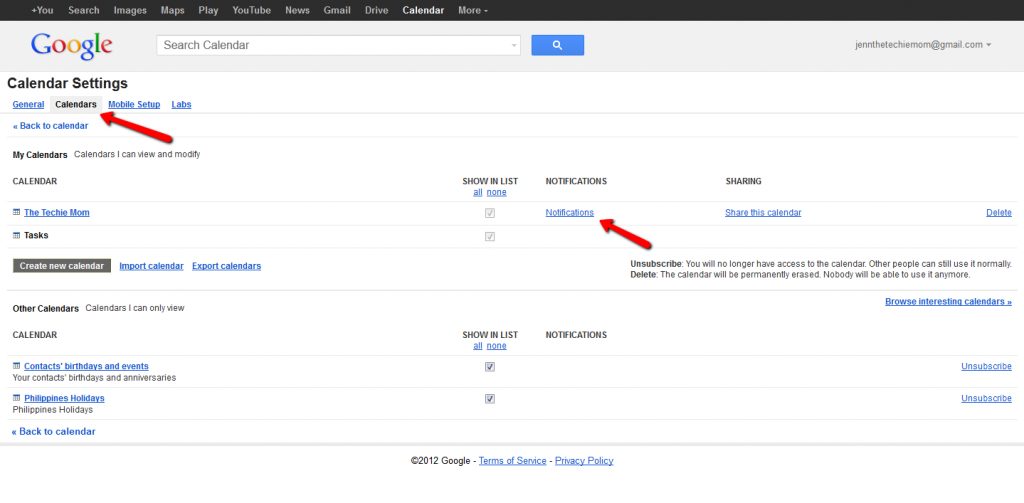Screen dimensions: 1024x503
Task: Toggle Show in list checkbox for Tasks
Action: click(x=490, y=236)
